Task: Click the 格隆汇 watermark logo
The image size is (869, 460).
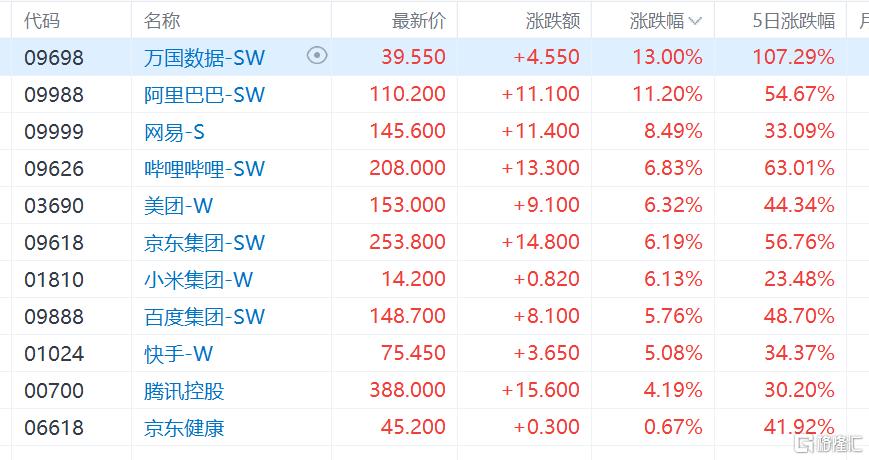Action: pyautogui.click(x=829, y=443)
